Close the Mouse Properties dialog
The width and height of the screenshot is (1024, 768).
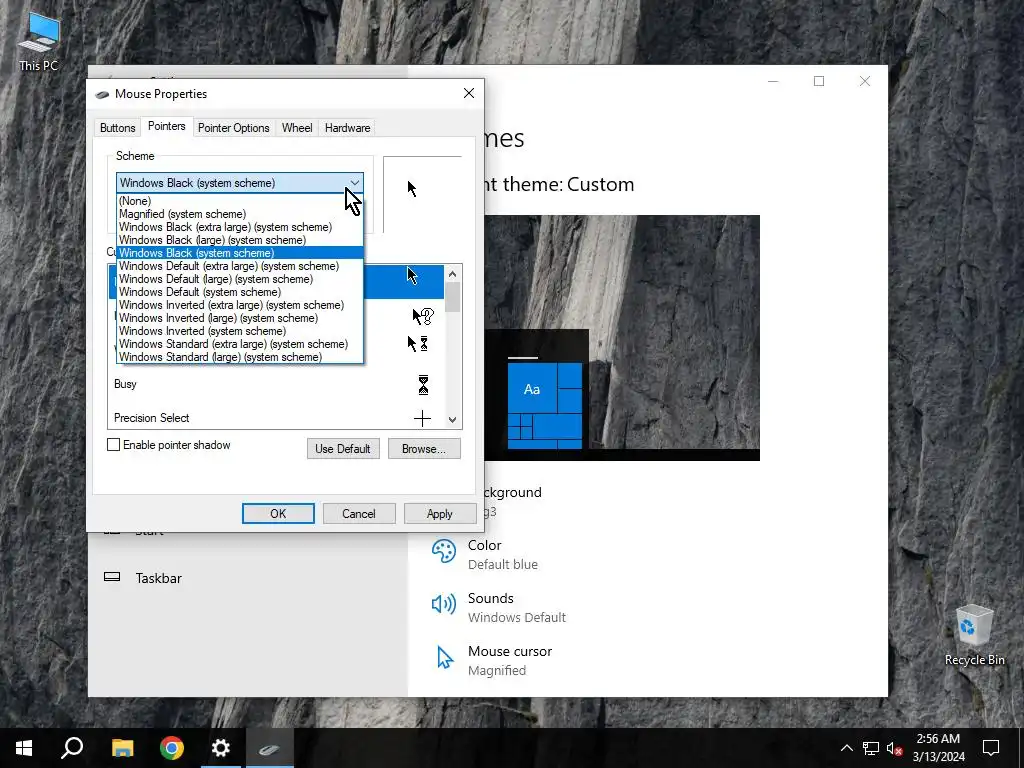pyautogui.click(x=469, y=93)
